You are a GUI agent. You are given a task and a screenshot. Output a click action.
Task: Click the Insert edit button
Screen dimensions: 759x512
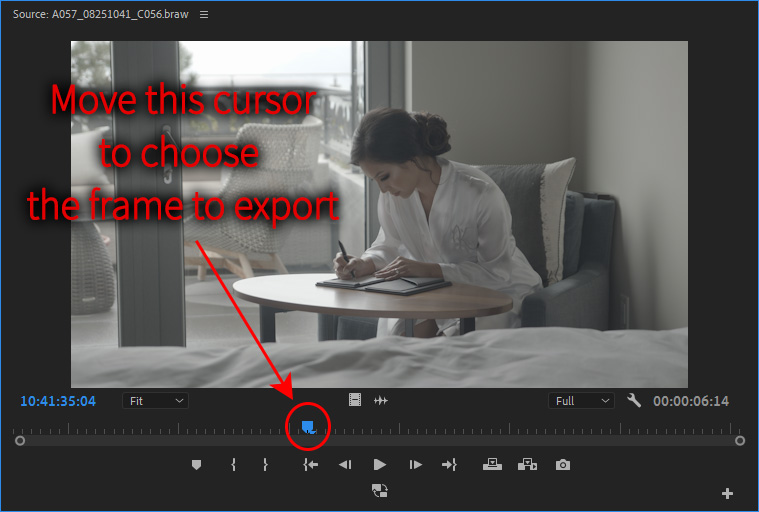click(x=492, y=465)
